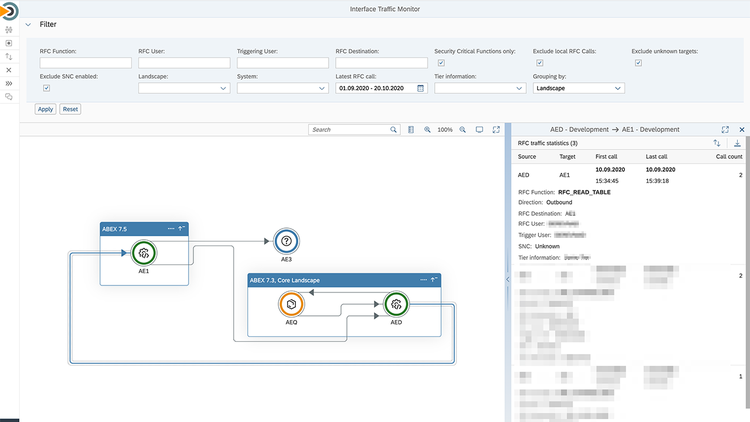750x422 pixels.
Task: Open calendar picker for Latest RFC call
Action: point(420,88)
